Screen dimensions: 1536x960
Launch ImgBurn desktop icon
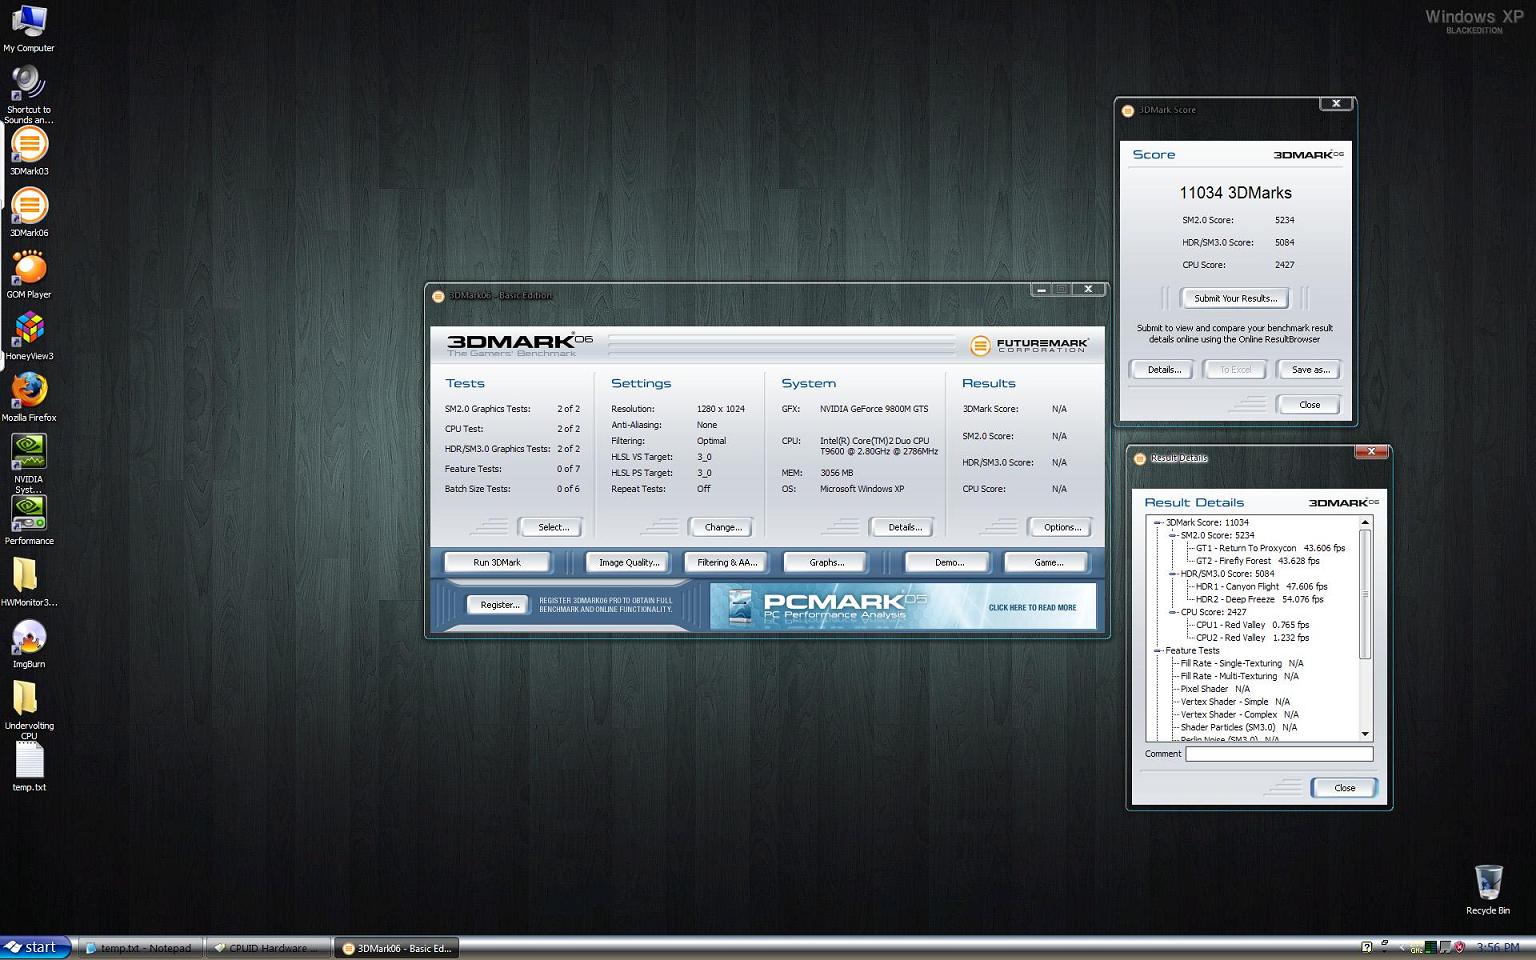[29, 644]
